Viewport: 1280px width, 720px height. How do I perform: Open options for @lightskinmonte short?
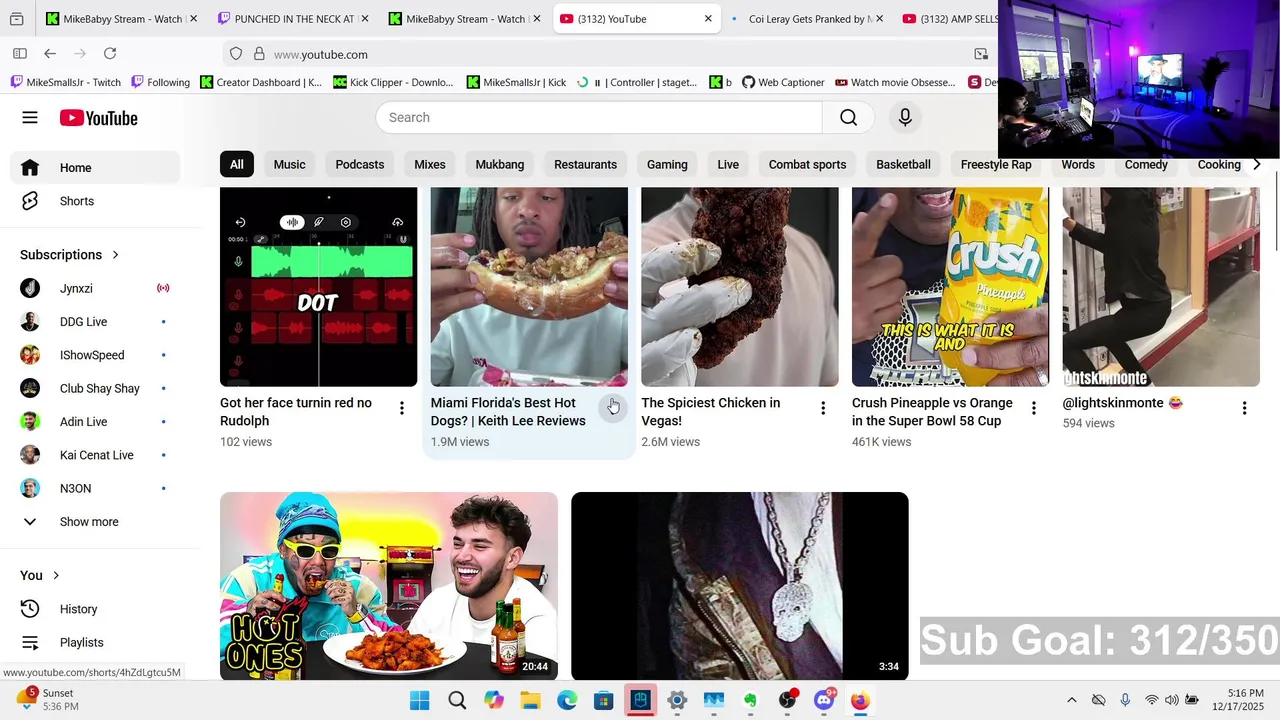(x=1244, y=408)
